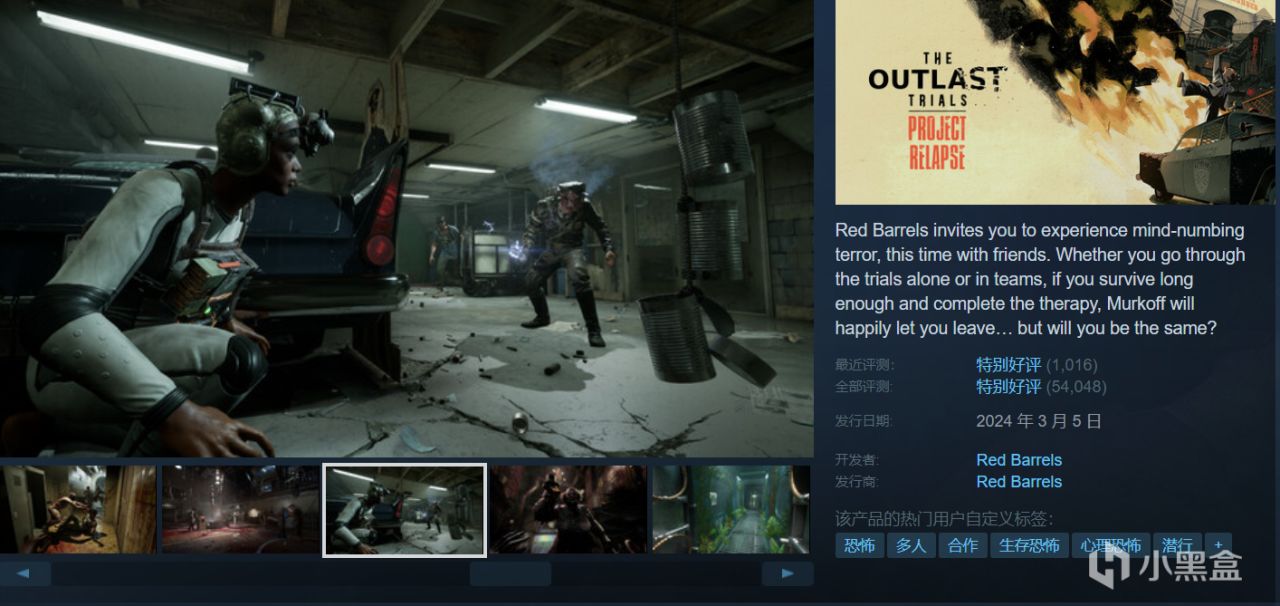Click the 心理恐怖 tag
Screen dimensions: 1280x606
(x=1111, y=545)
